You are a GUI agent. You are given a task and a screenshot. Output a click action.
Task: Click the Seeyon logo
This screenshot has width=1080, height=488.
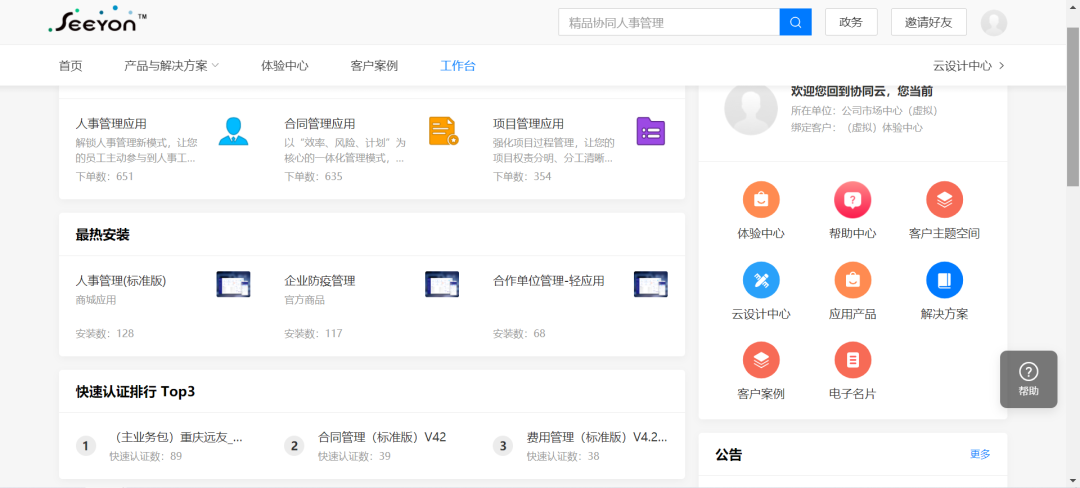coord(98,20)
